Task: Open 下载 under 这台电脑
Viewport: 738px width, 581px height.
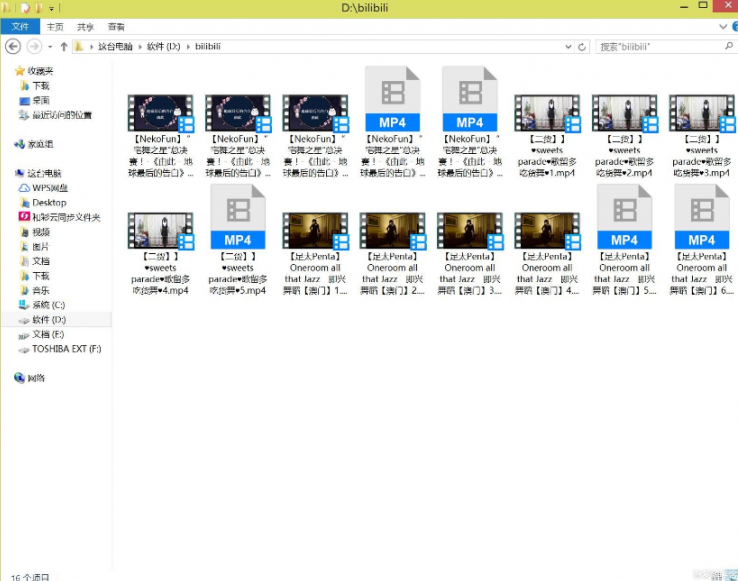Action: coord(40,276)
